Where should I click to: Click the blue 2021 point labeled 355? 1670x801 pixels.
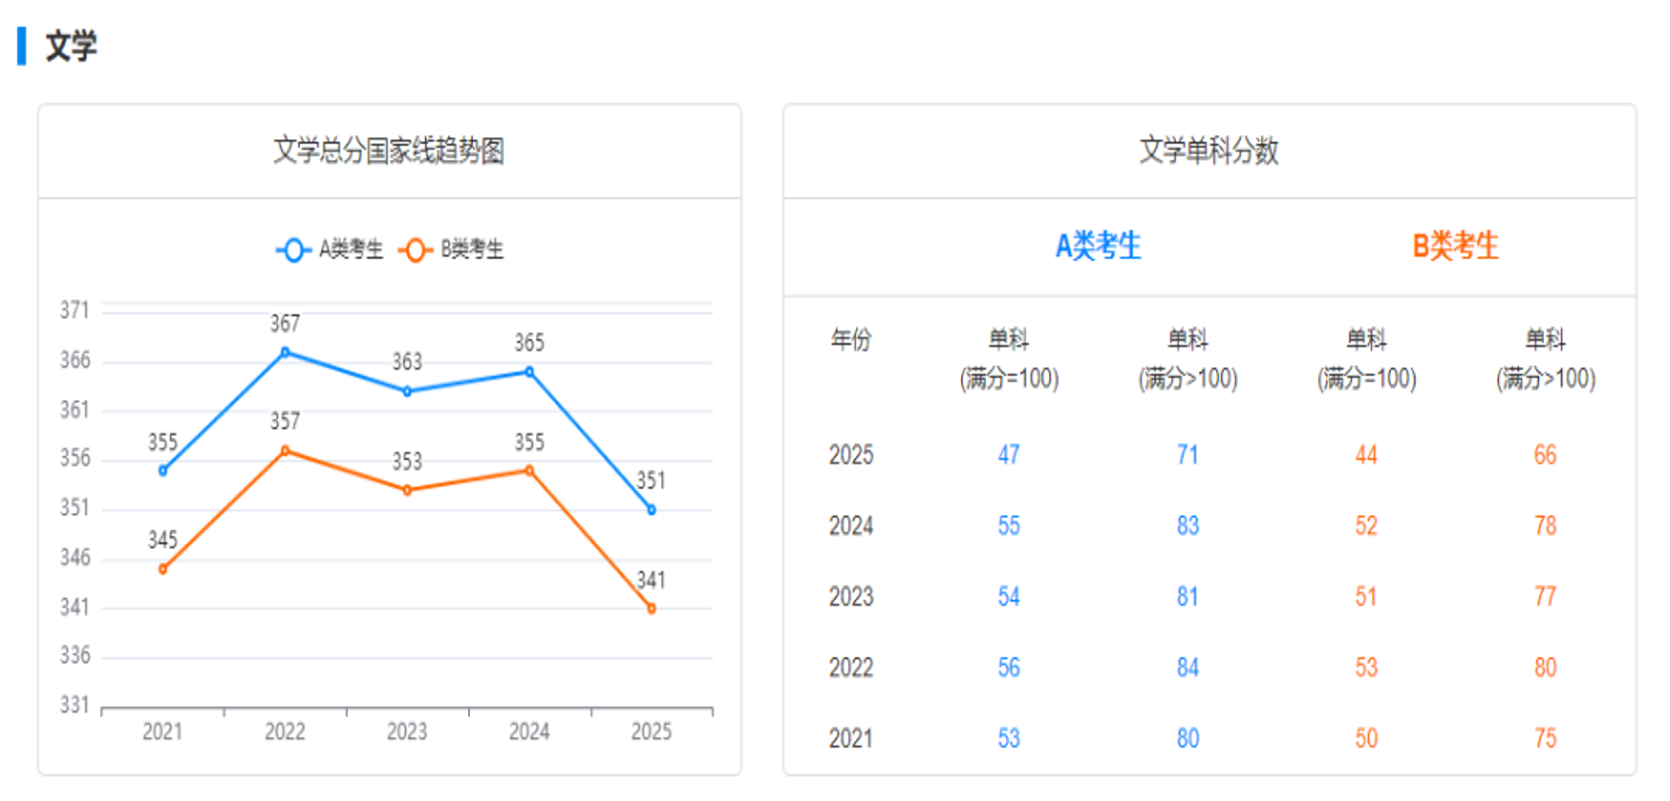[x=163, y=470]
